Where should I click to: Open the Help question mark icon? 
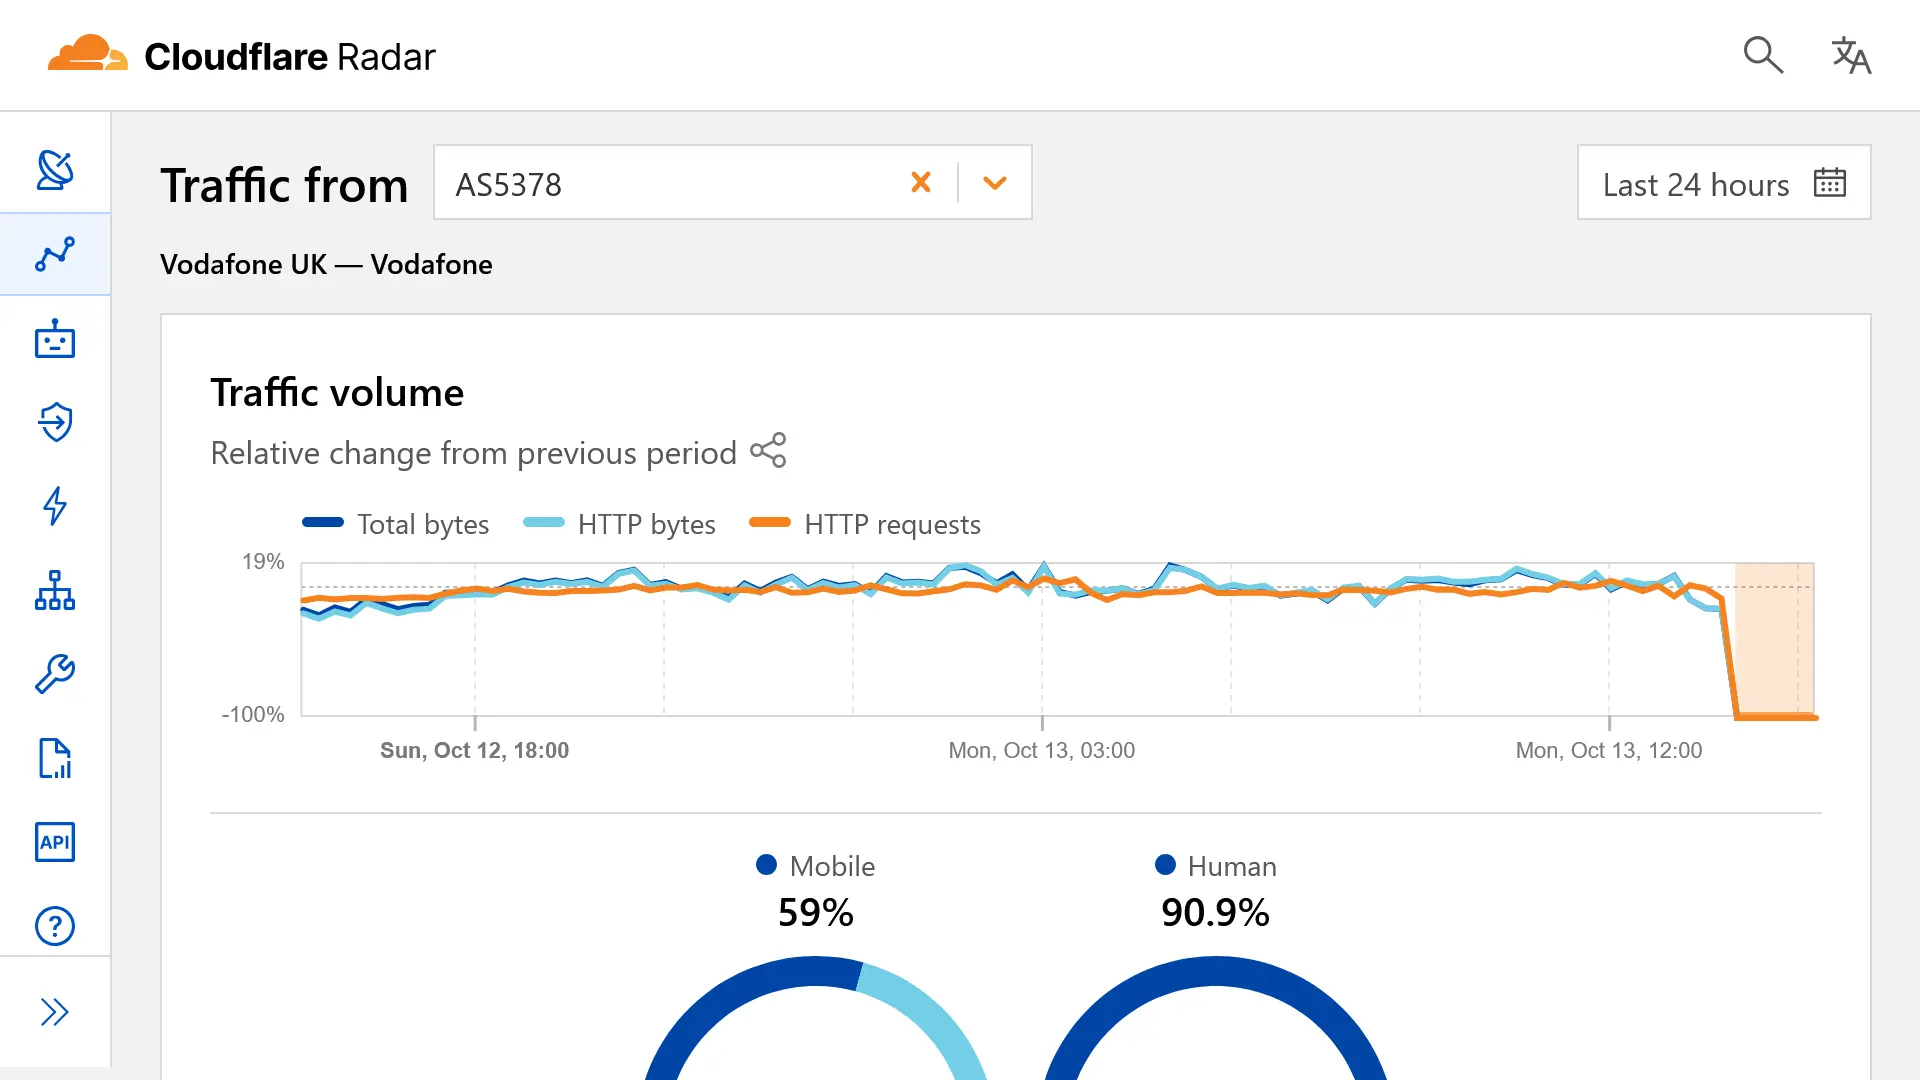tap(55, 926)
